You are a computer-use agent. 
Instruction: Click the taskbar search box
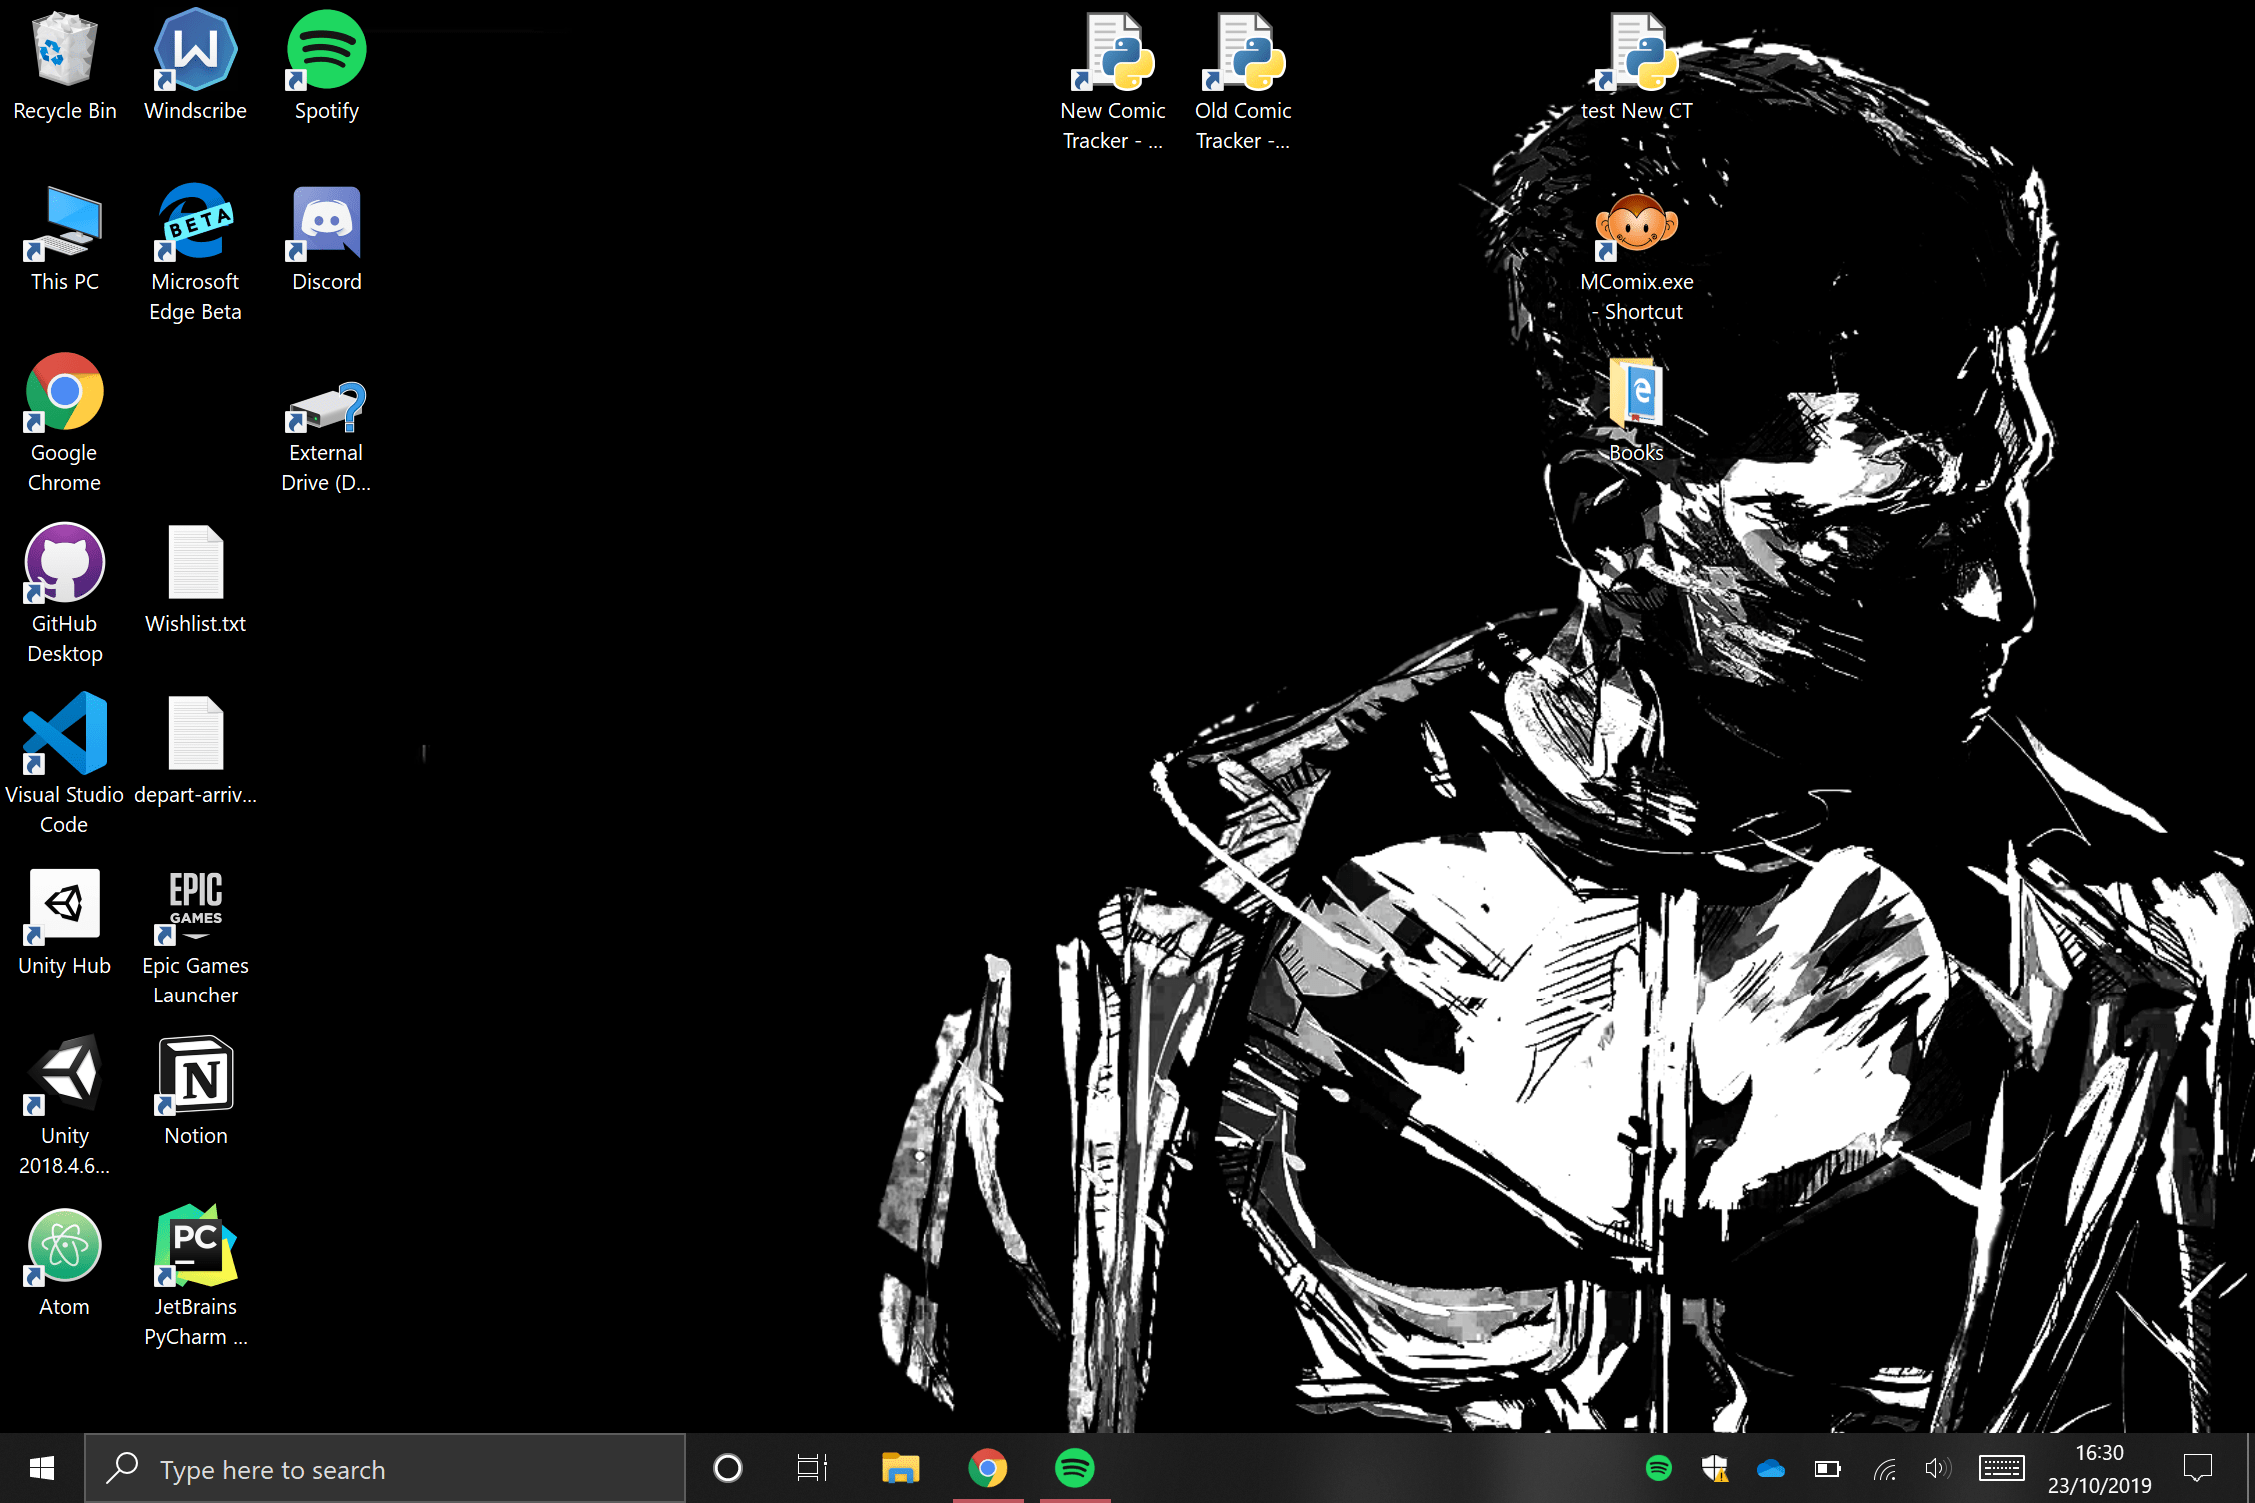[385, 1468]
